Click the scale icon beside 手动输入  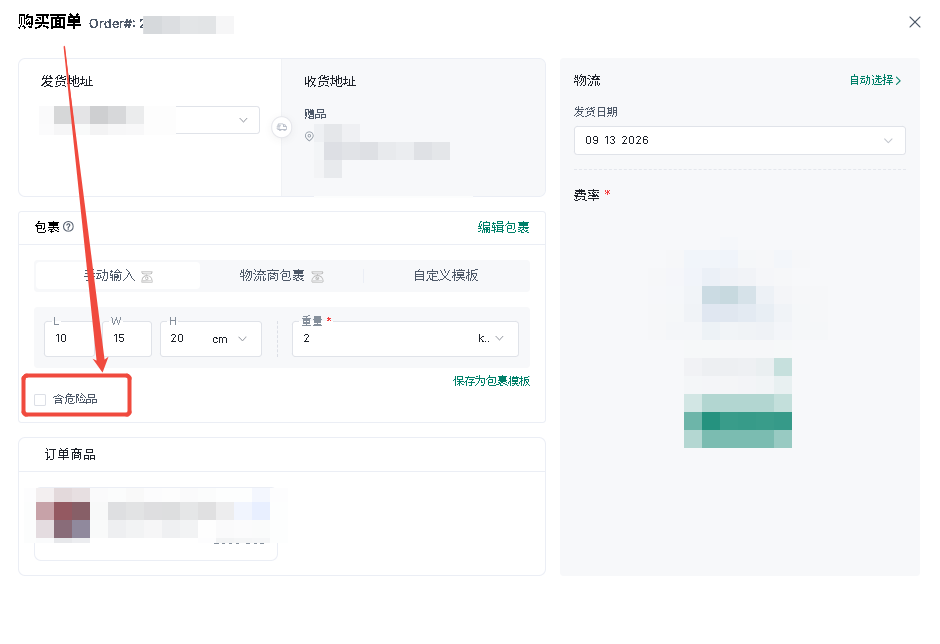coord(147,276)
